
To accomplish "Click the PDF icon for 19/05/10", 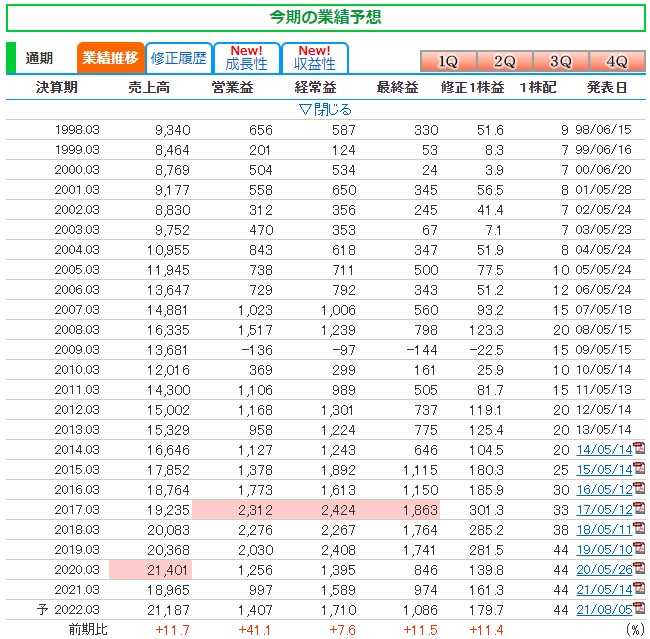I will click(x=639, y=549).
